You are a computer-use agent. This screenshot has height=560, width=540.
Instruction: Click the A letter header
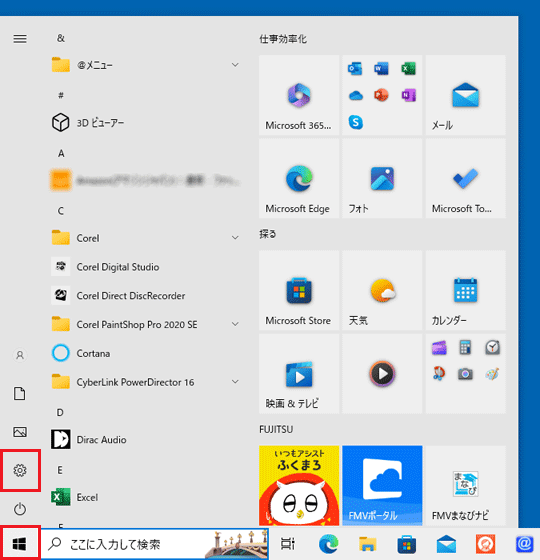click(x=61, y=154)
